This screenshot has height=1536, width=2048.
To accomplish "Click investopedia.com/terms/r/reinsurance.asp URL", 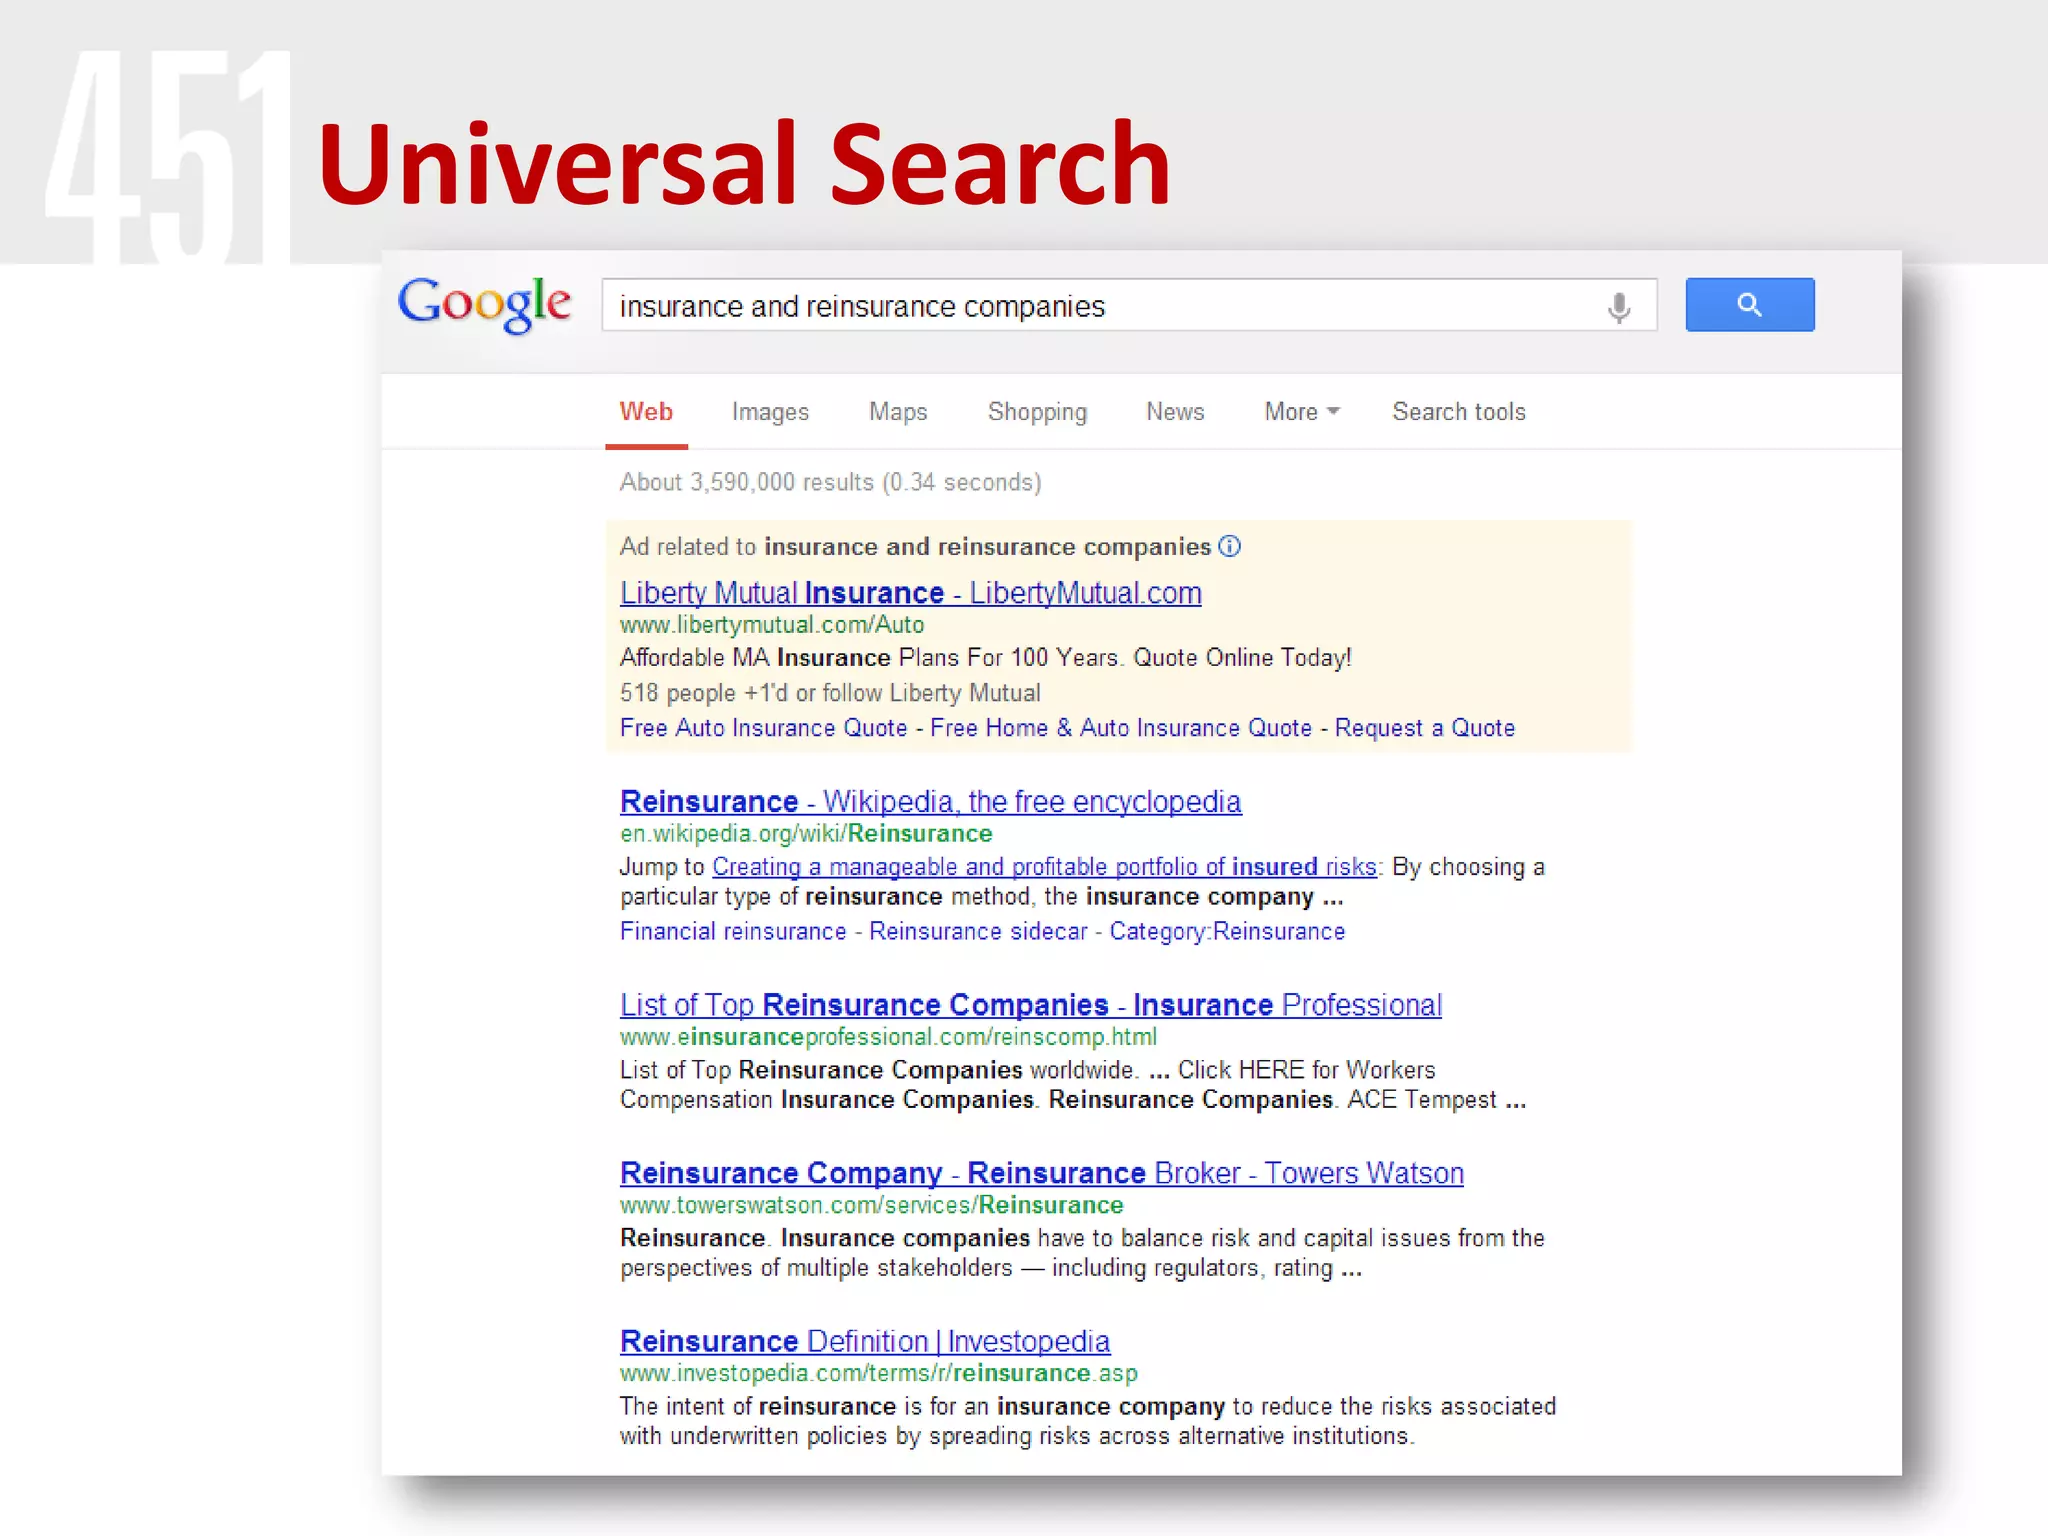I will (879, 1373).
